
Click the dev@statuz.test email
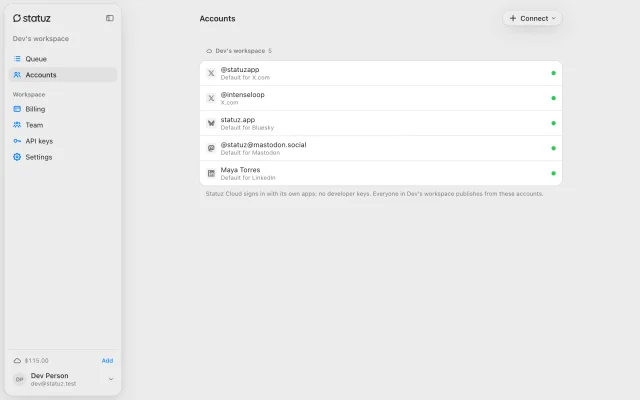click(53, 384)
